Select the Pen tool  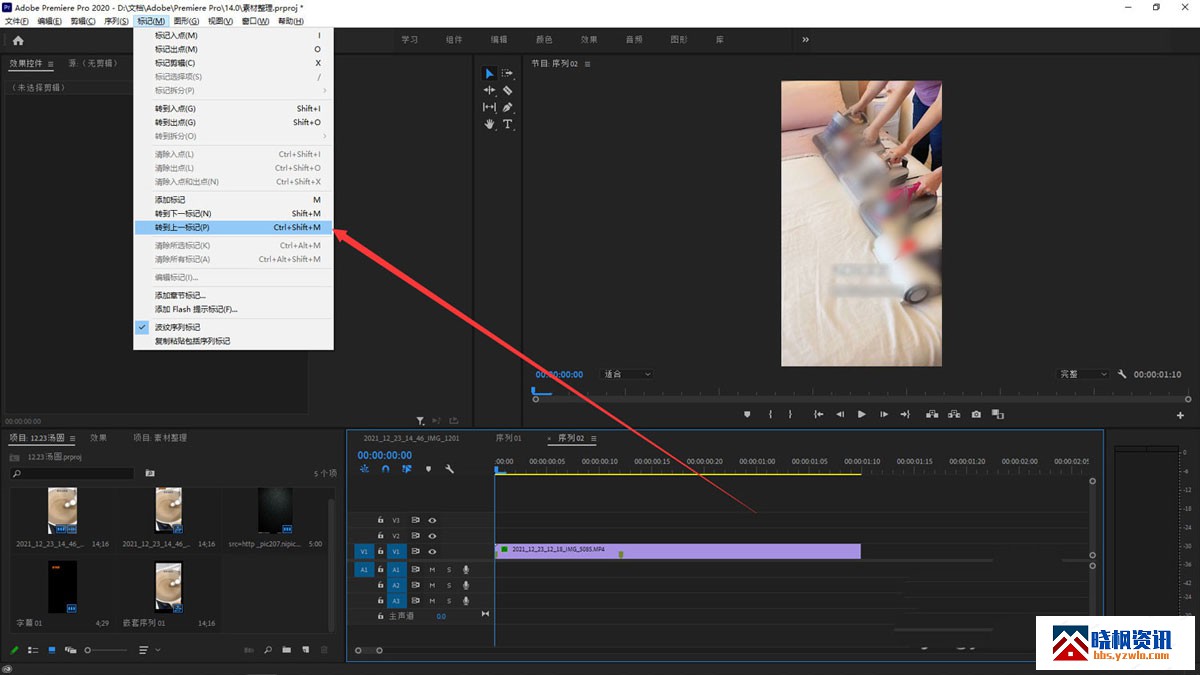pyautogui.click(x=507, y=107)
